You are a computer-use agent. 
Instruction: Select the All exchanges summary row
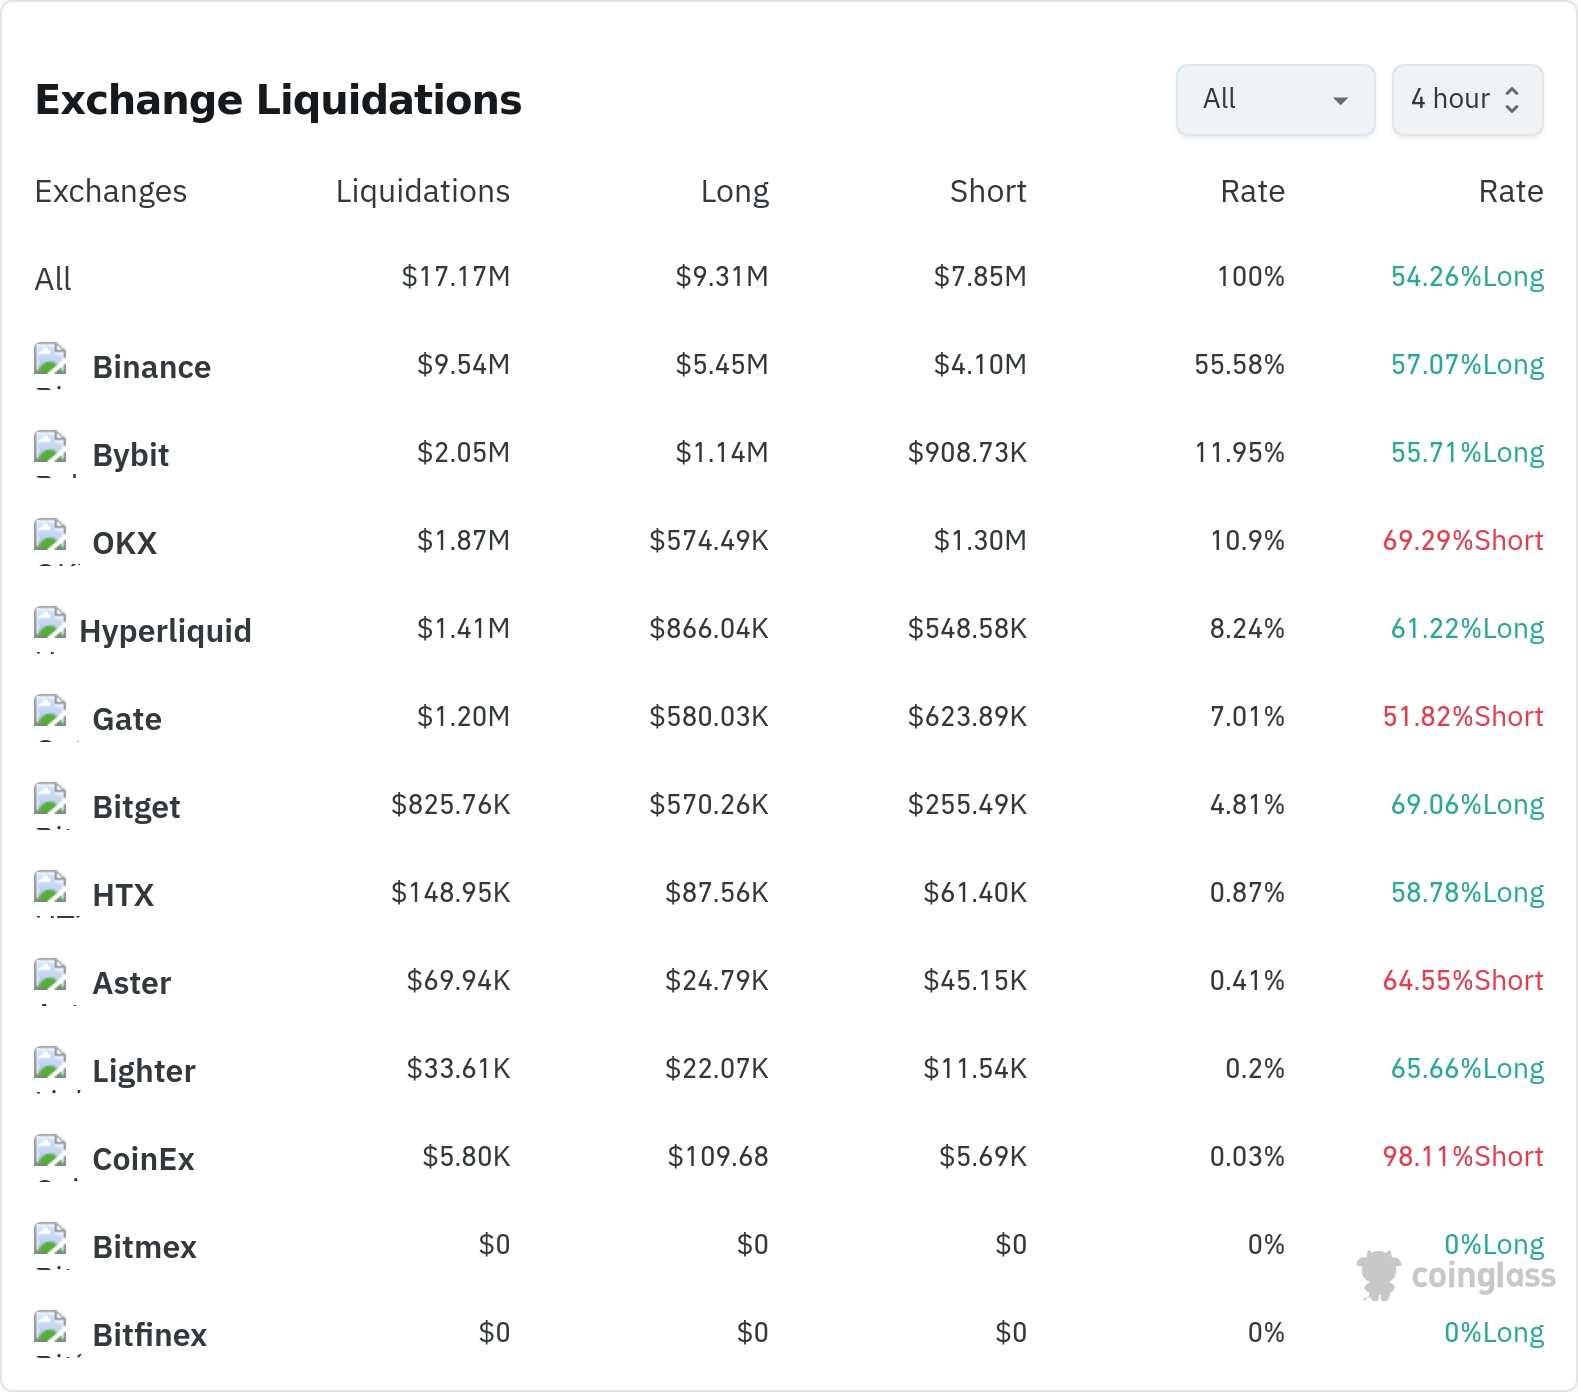789,277
